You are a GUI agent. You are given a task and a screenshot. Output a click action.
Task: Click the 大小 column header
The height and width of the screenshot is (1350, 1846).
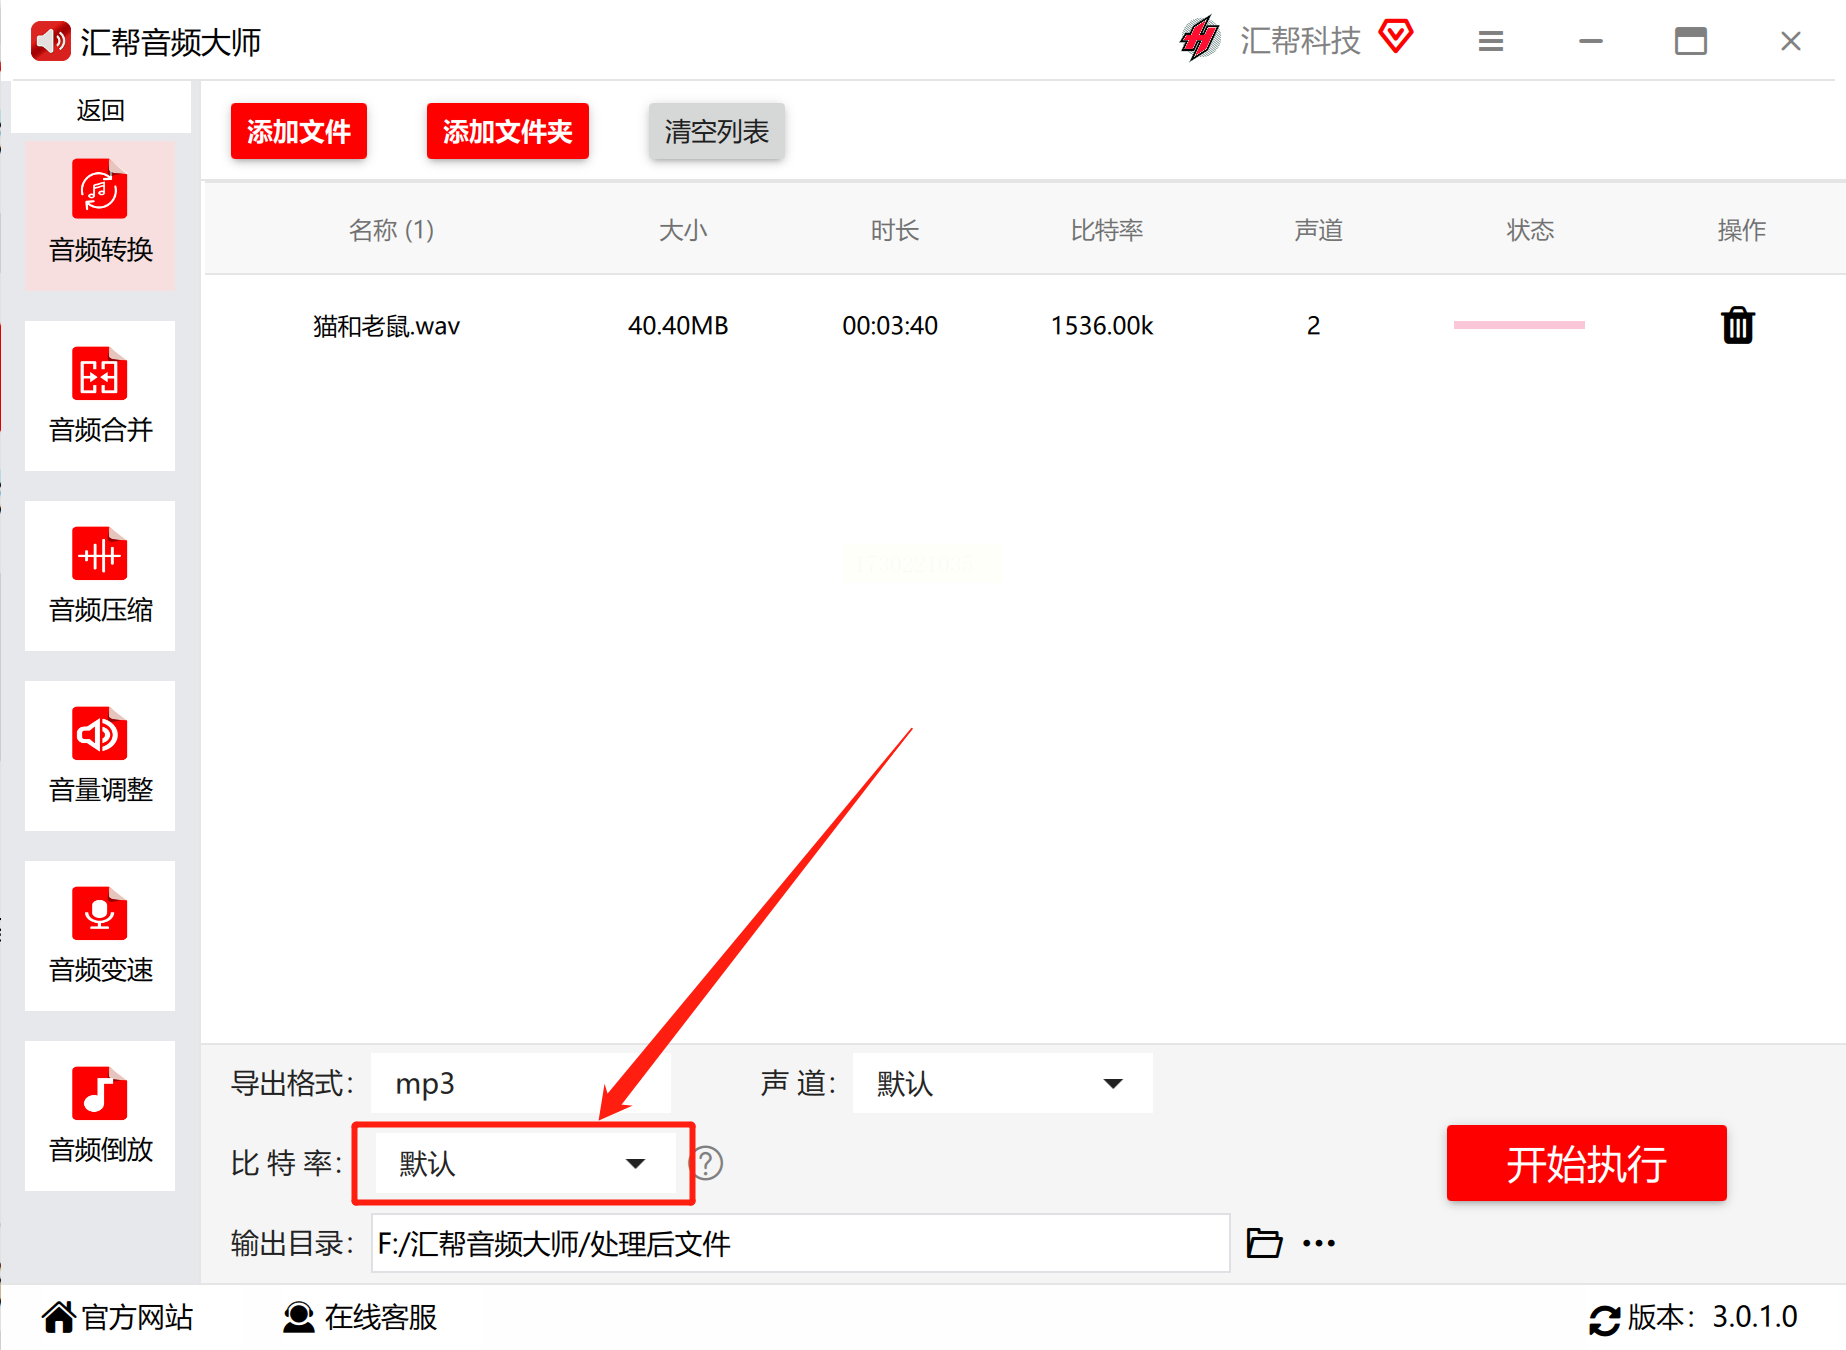(683, 230)
